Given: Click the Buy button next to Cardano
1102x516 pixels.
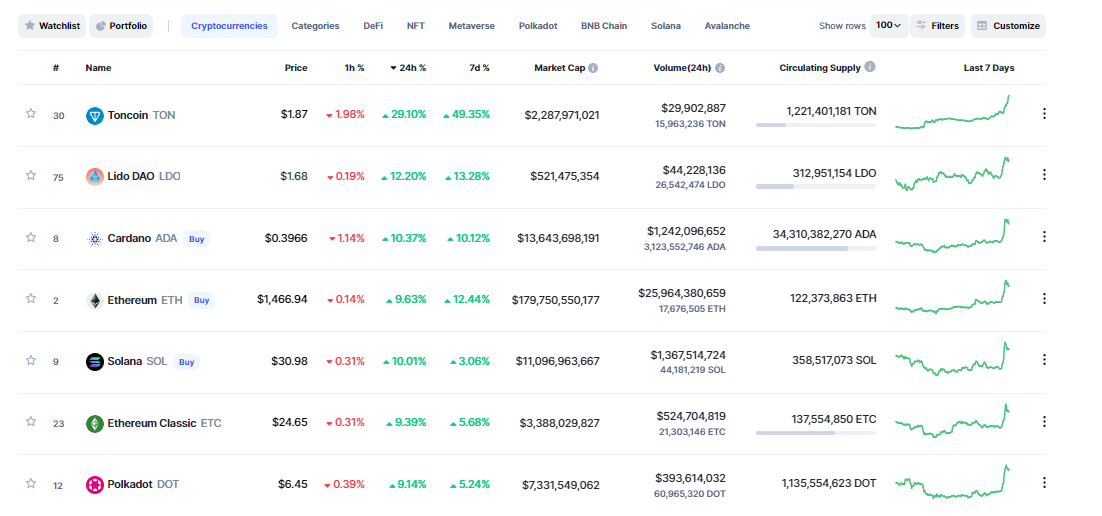Looking at the screenshot, I should [197, 238].
